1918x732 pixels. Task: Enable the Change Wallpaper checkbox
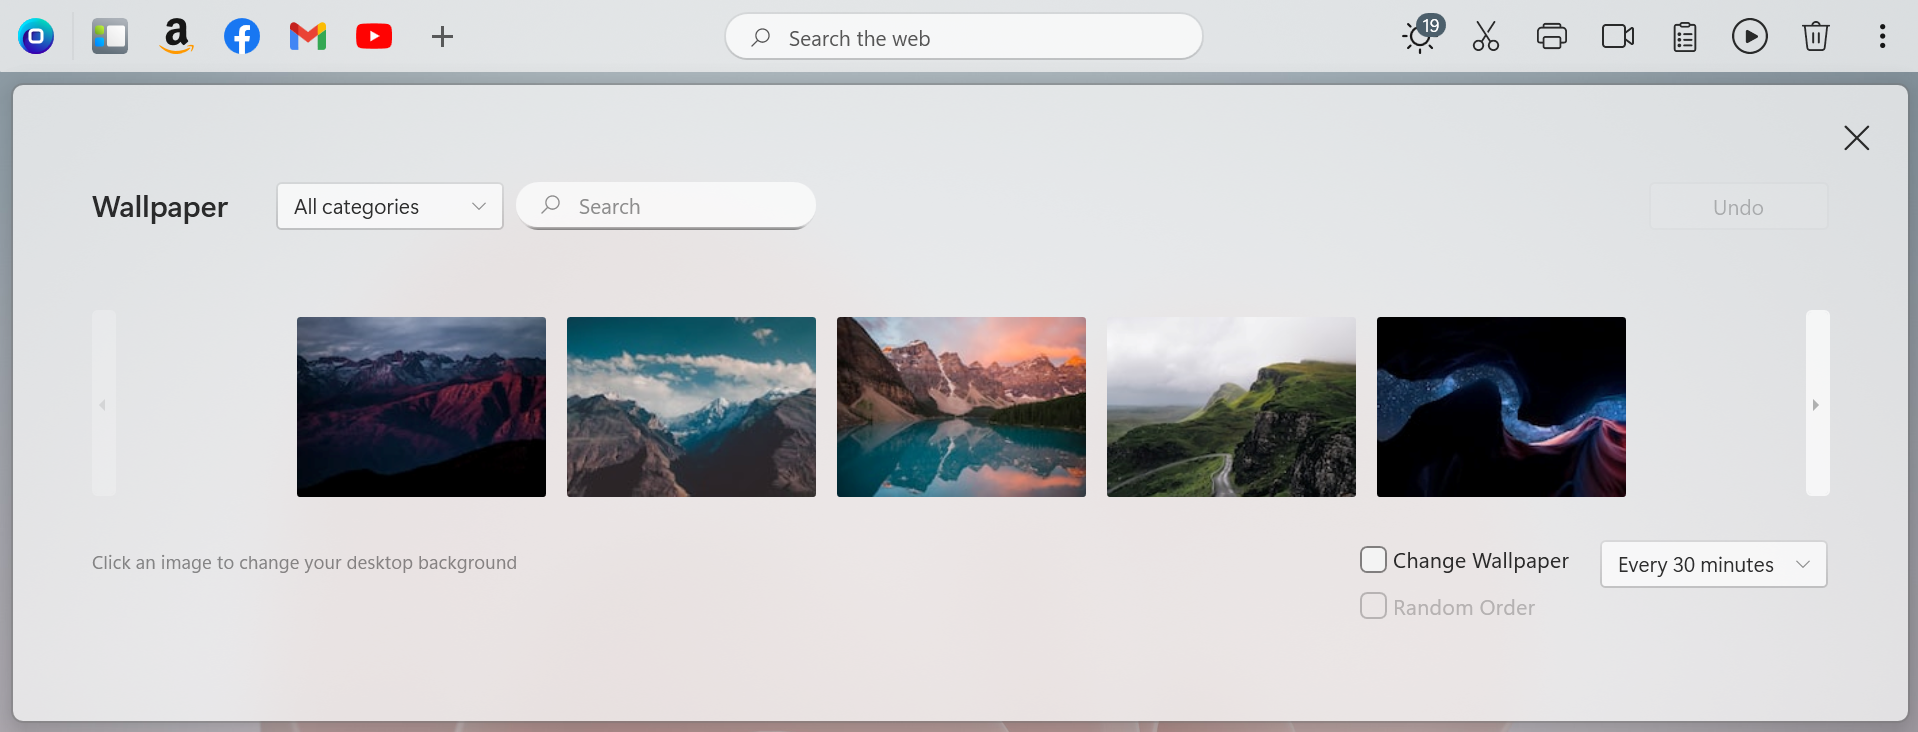point(1373,560)
